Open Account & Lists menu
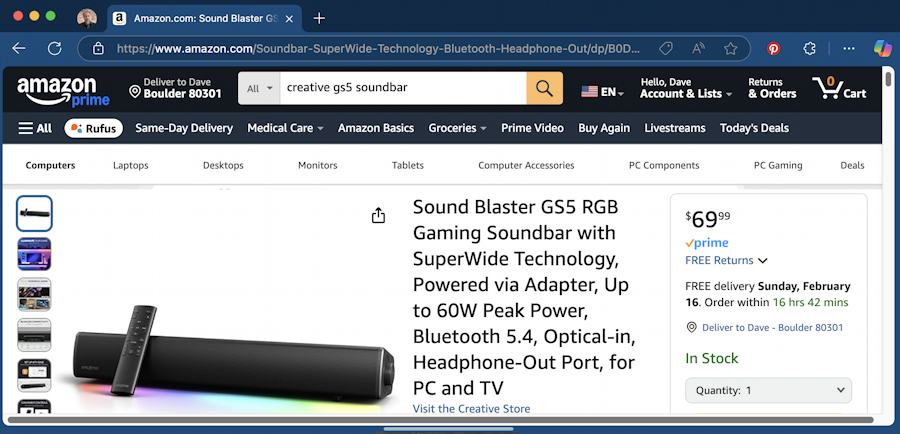 pos(686,88)
